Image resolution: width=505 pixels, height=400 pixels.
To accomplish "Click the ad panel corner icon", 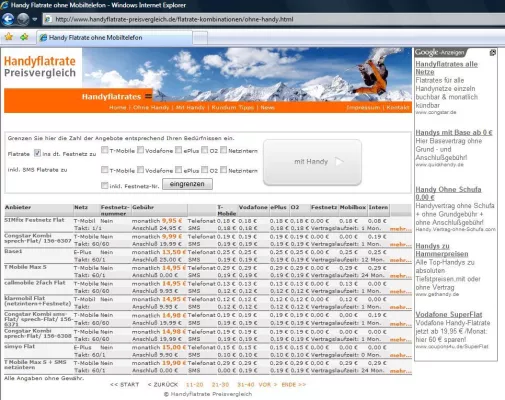I will click(492, 53).
